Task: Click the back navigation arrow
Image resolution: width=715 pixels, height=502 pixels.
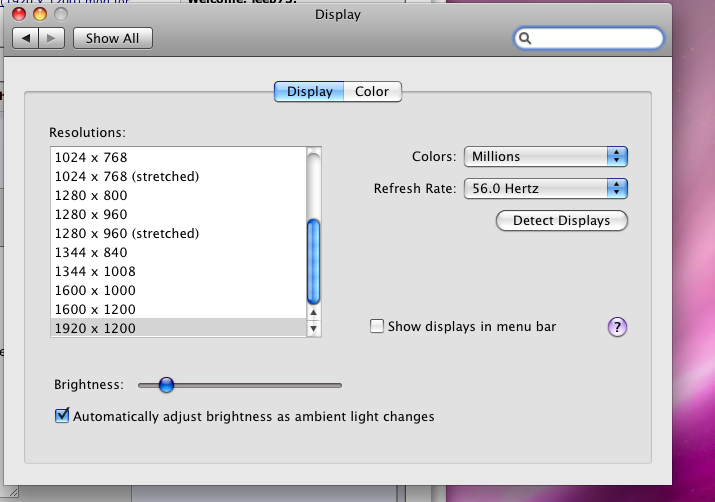Action: click(x=26, y=38)
